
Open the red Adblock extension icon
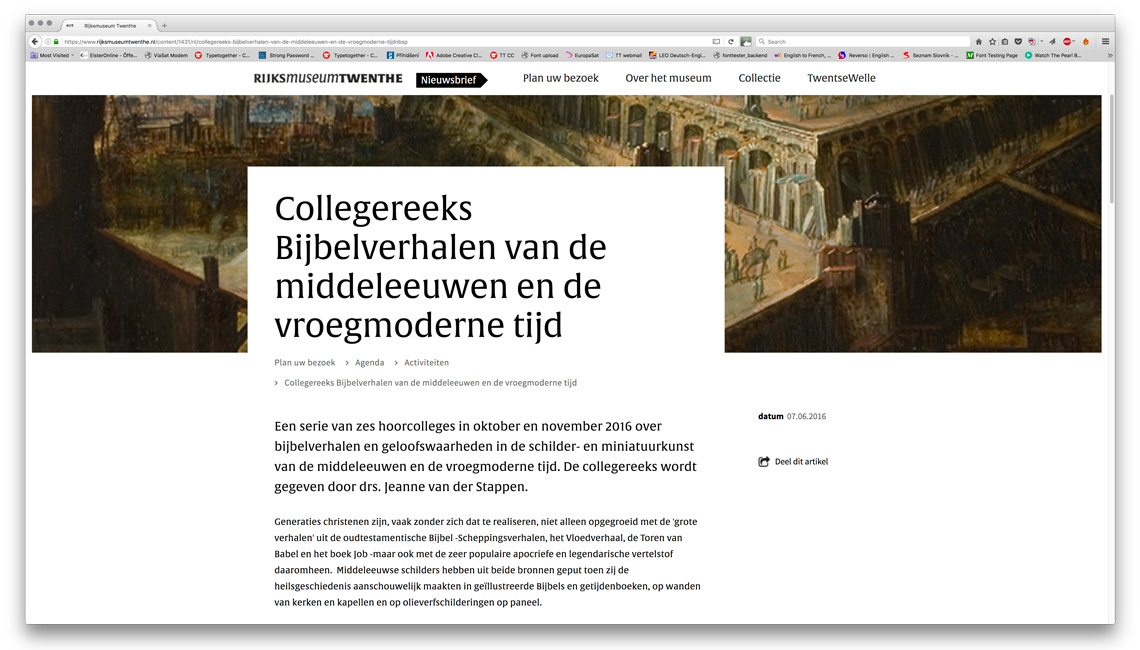pyautogui.click(x=1067, y=41)
